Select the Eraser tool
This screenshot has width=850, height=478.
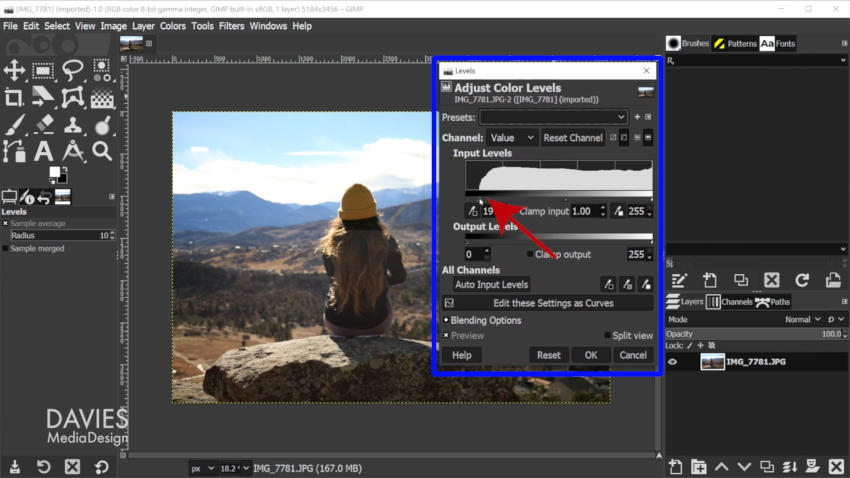click(x=43, y=125)
